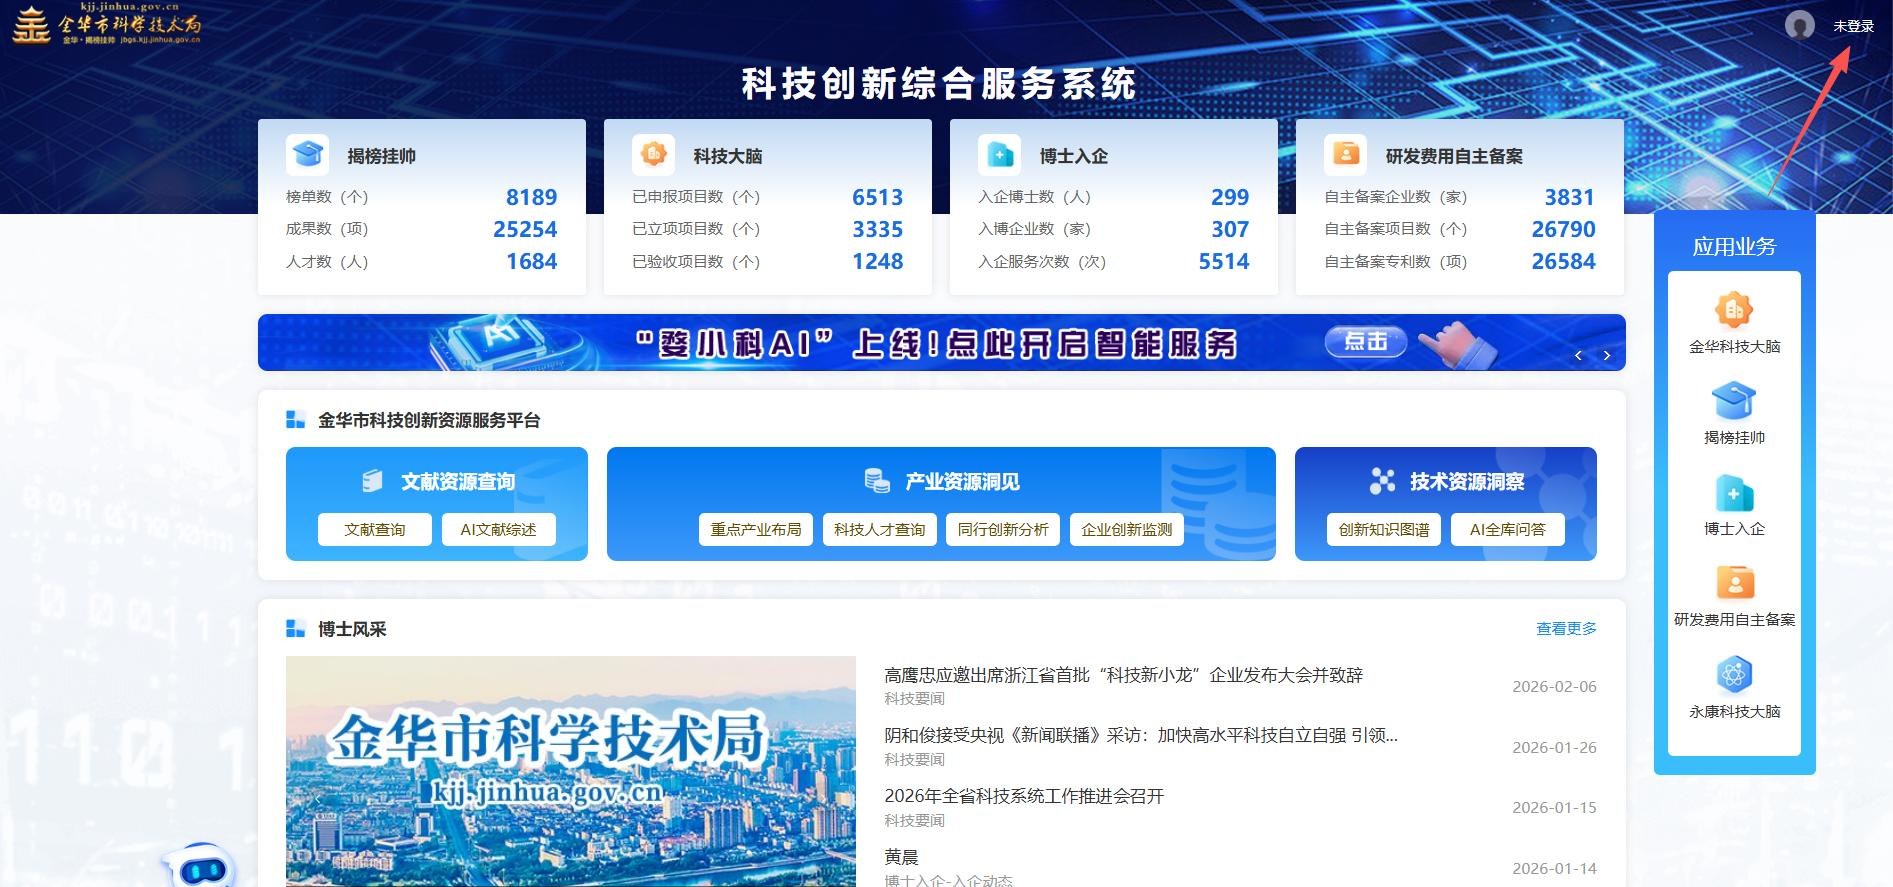This screenshot has width=1893, height=887.
Task: Select 重点产业布局 under 产业资源洞见
Action: [x=756, y=530]
